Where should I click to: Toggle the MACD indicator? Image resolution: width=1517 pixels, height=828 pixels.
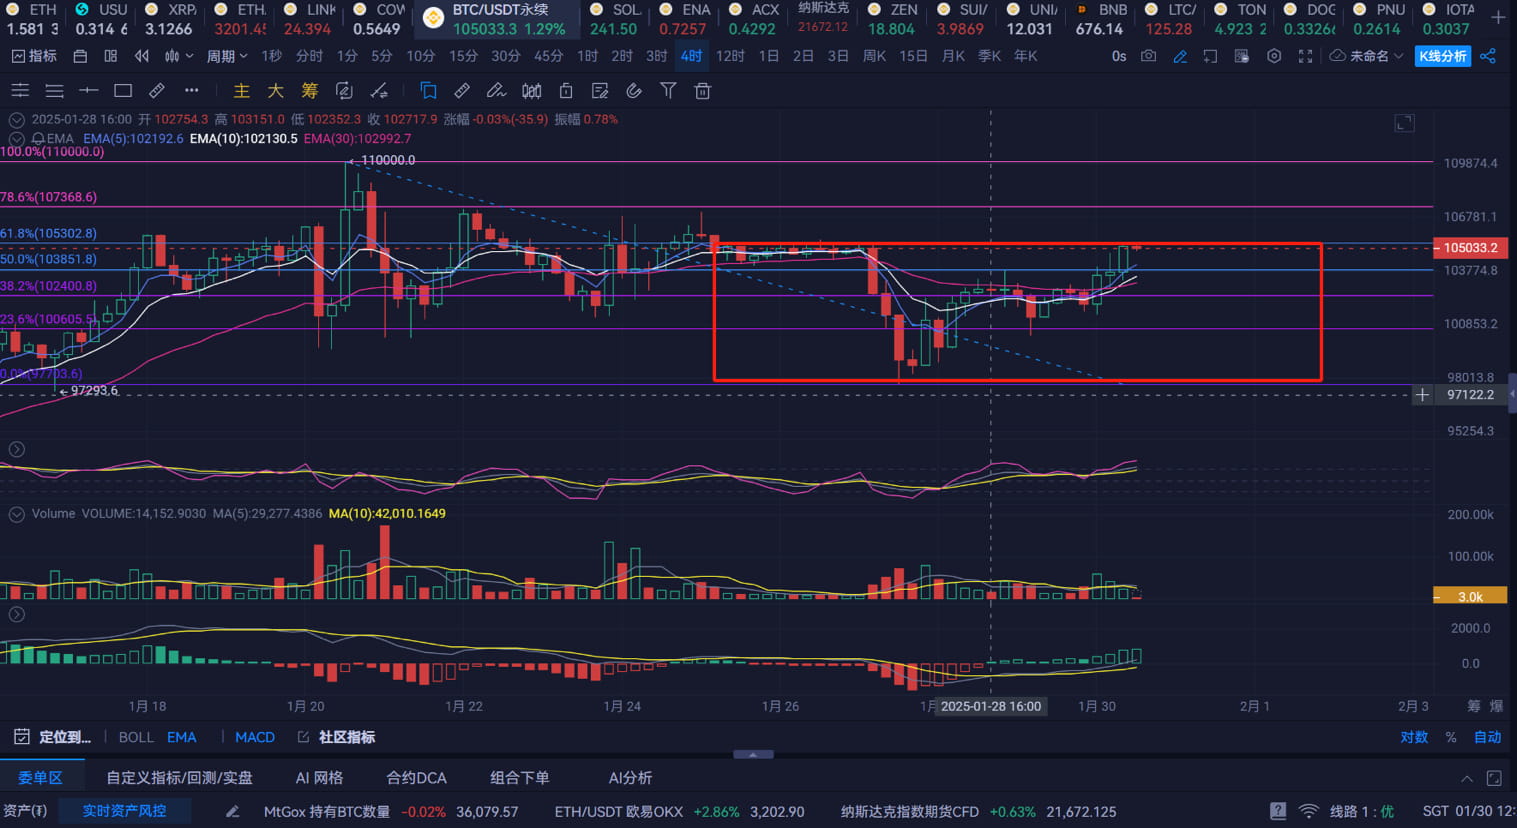(x=255, y=737)
